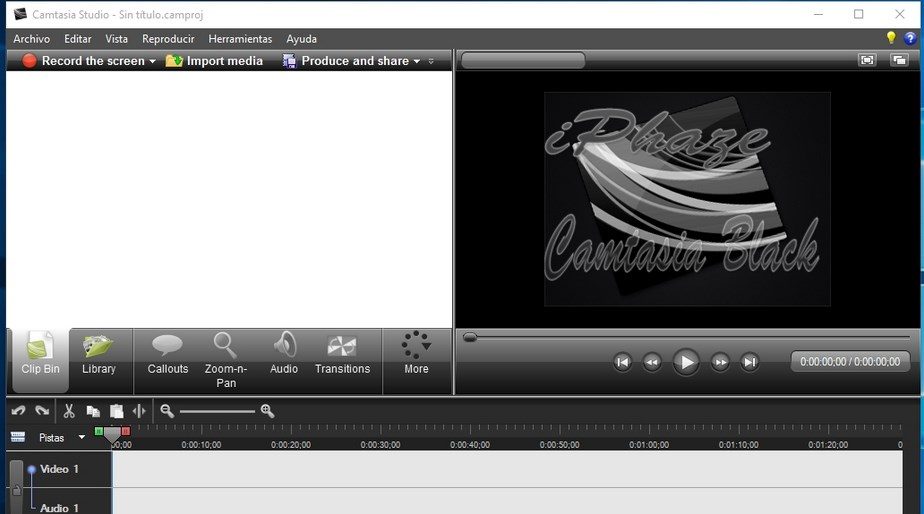924x514 pixels.
Task: Minimize the Camtasia Studio window
Action: (x=819, y=14)
